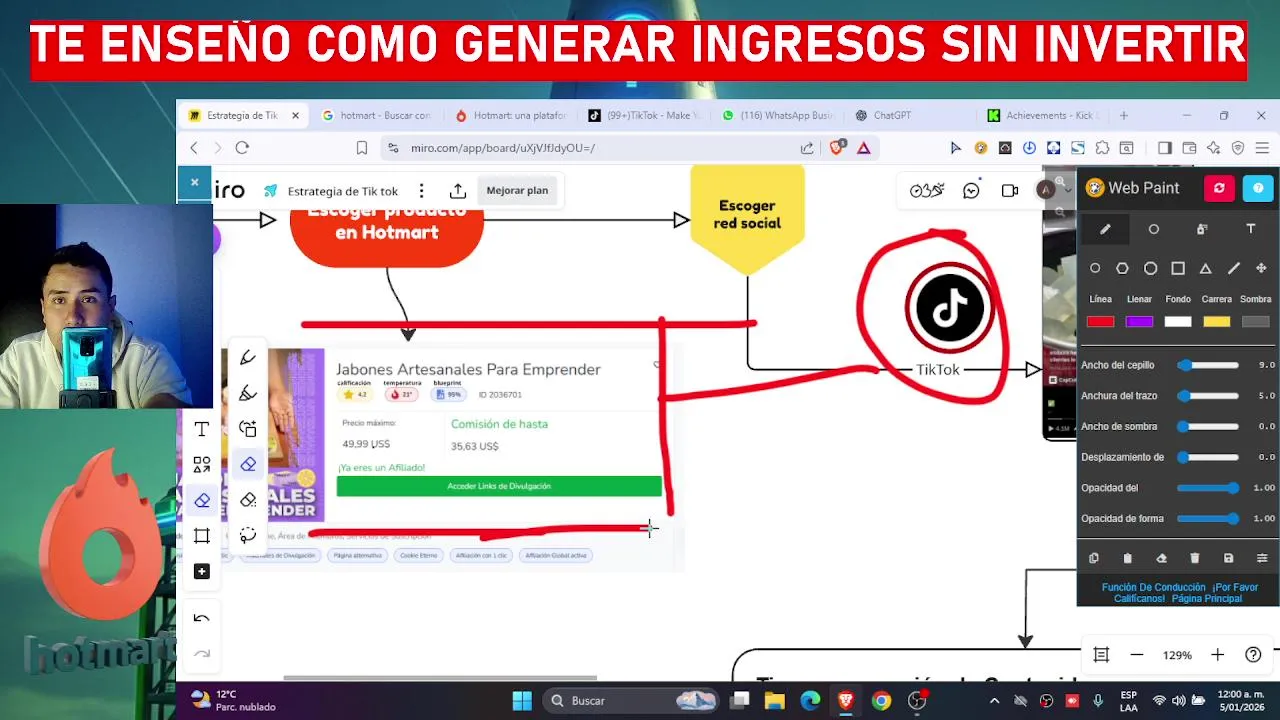Zoom in with the Miro plus button

click(1217, 655)
